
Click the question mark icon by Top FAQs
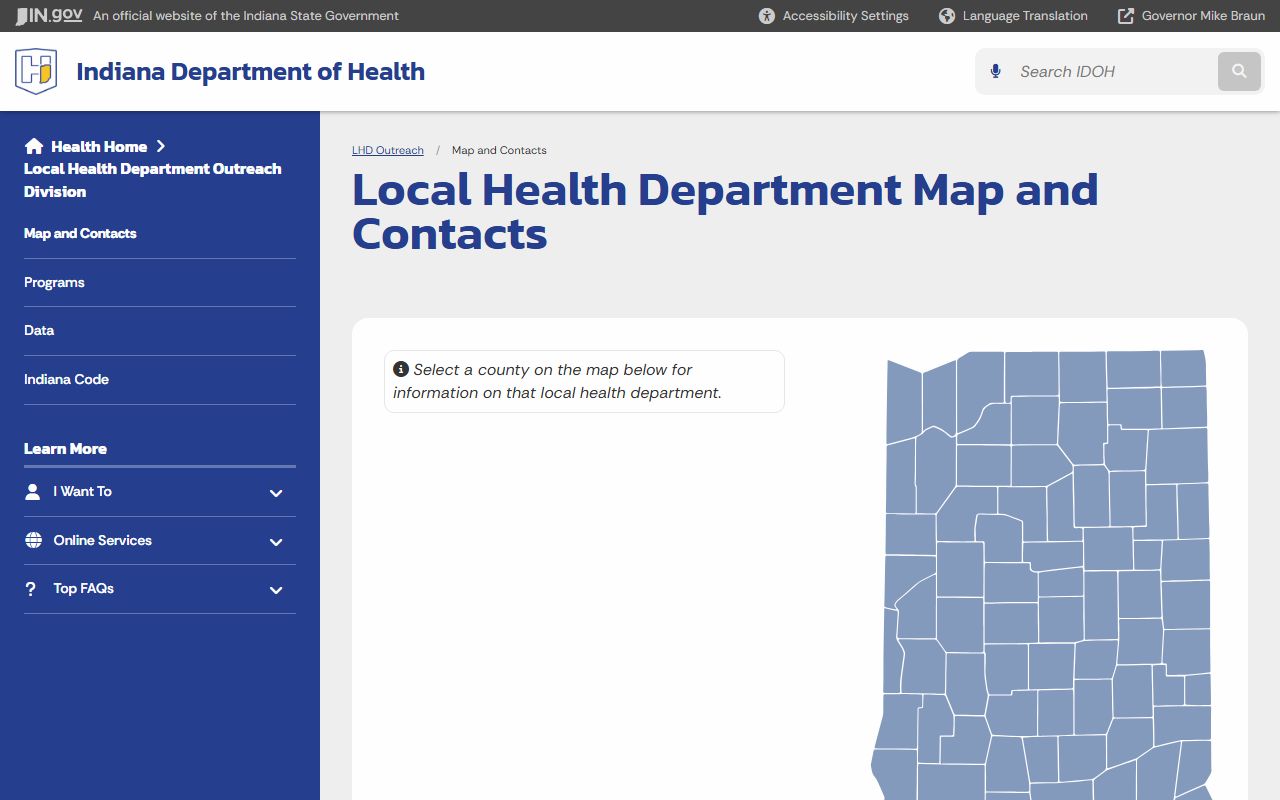(31, 589)
